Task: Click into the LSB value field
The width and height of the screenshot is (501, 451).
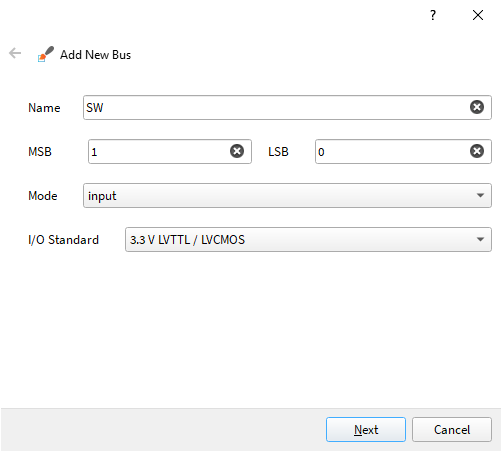Action: click(403, 151)
